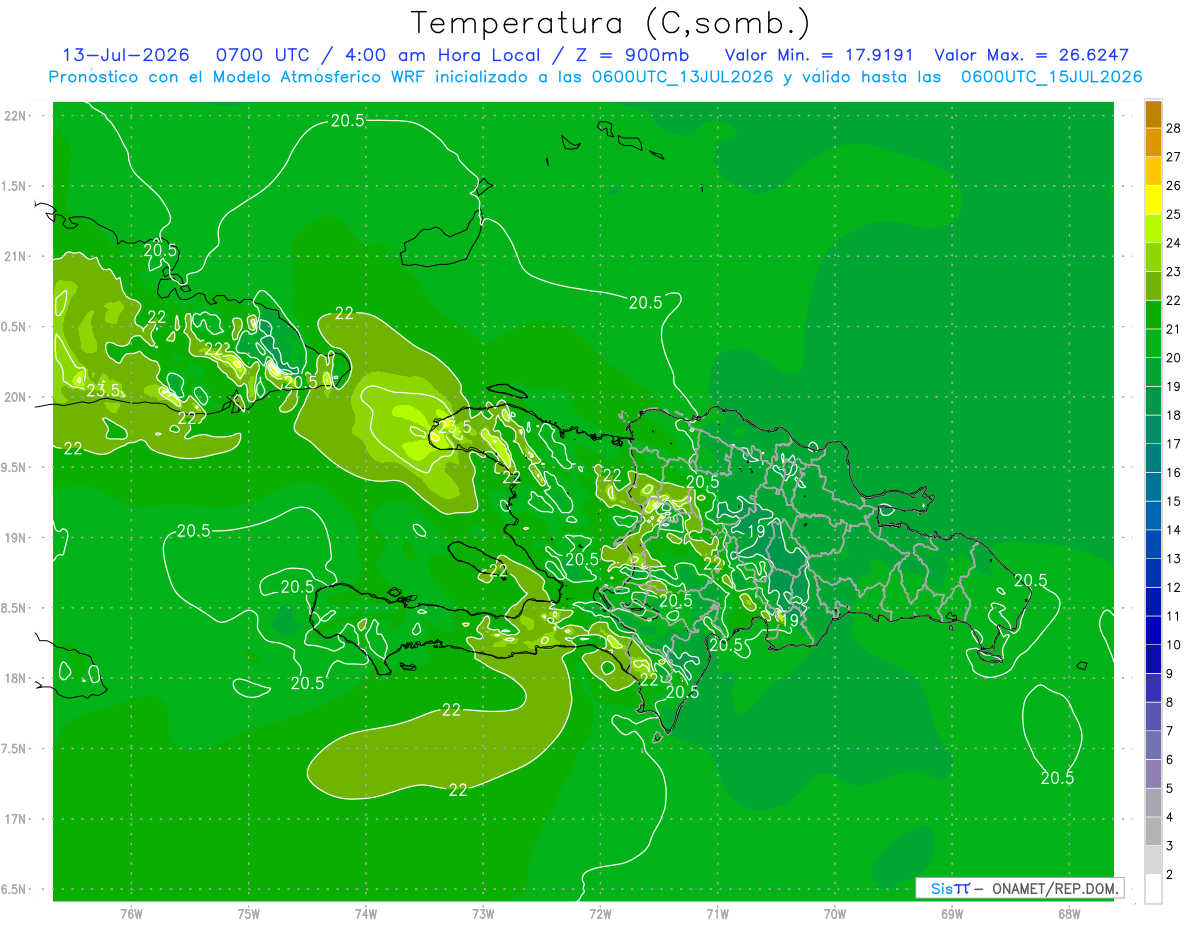Click the deep blue swatch between 10 and 11
The width and height of the screenshot is (1200, 927).
(x=1153, y=631)
